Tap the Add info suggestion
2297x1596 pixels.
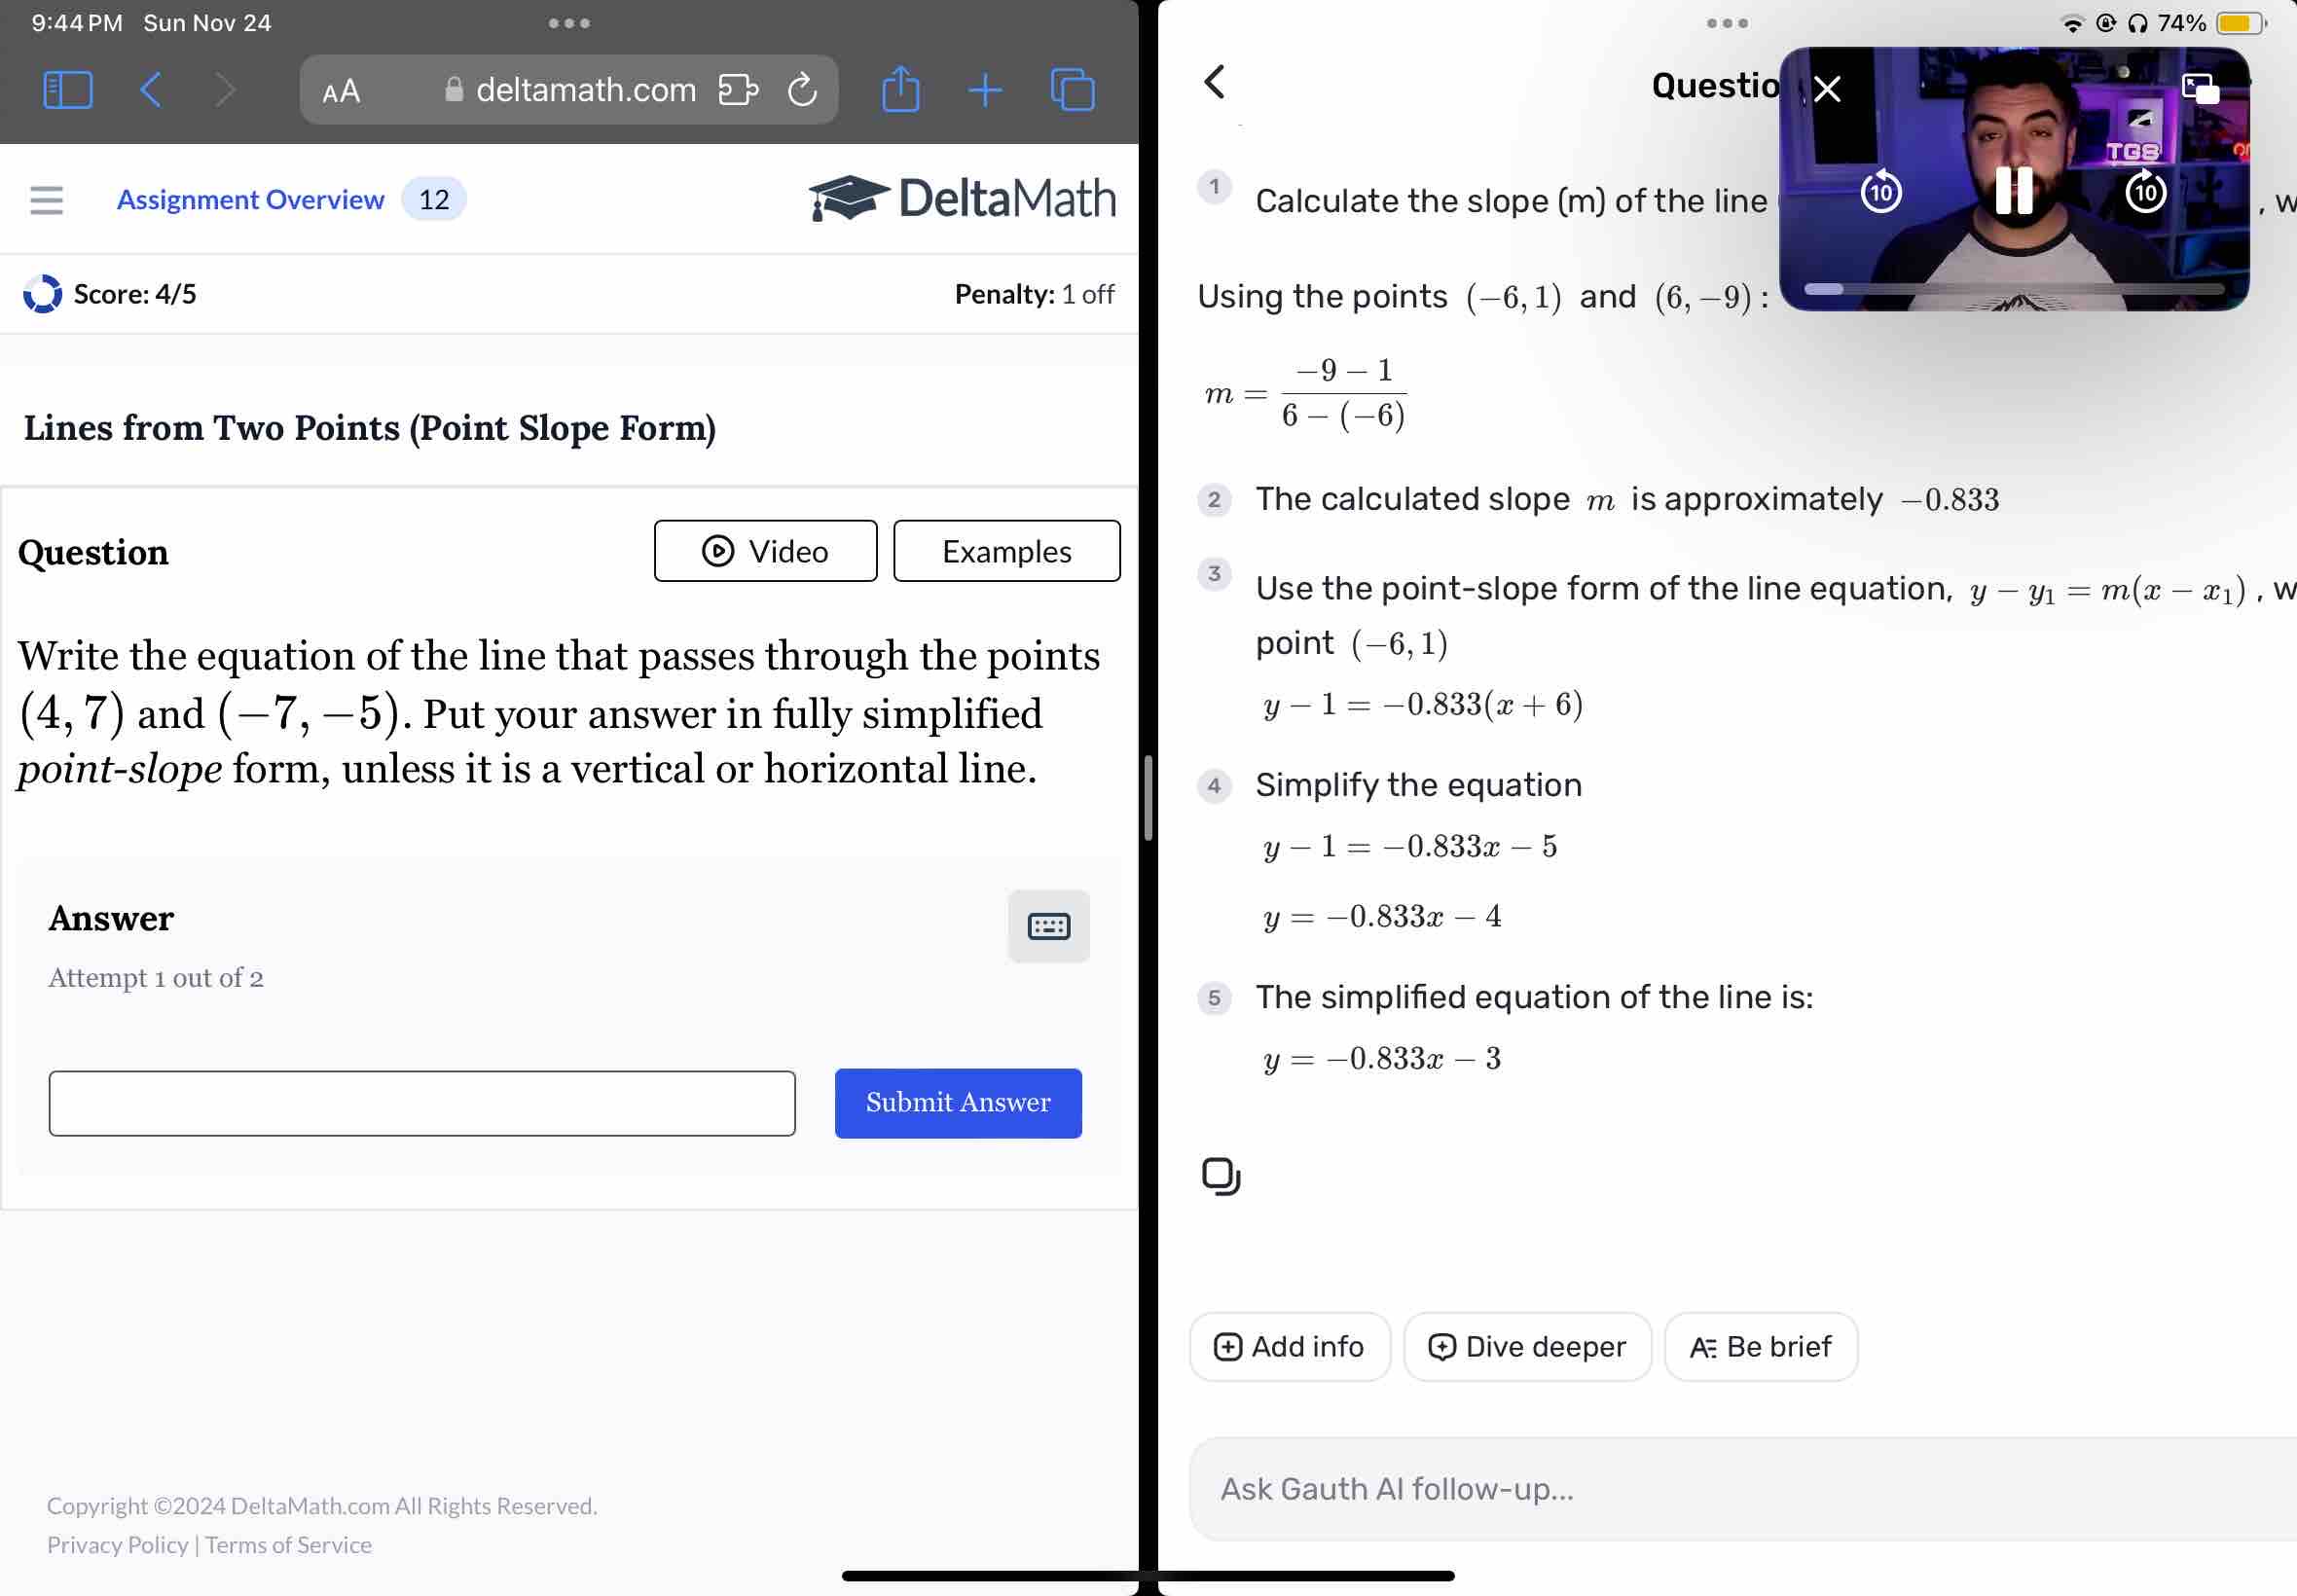coord(1289,1347)
